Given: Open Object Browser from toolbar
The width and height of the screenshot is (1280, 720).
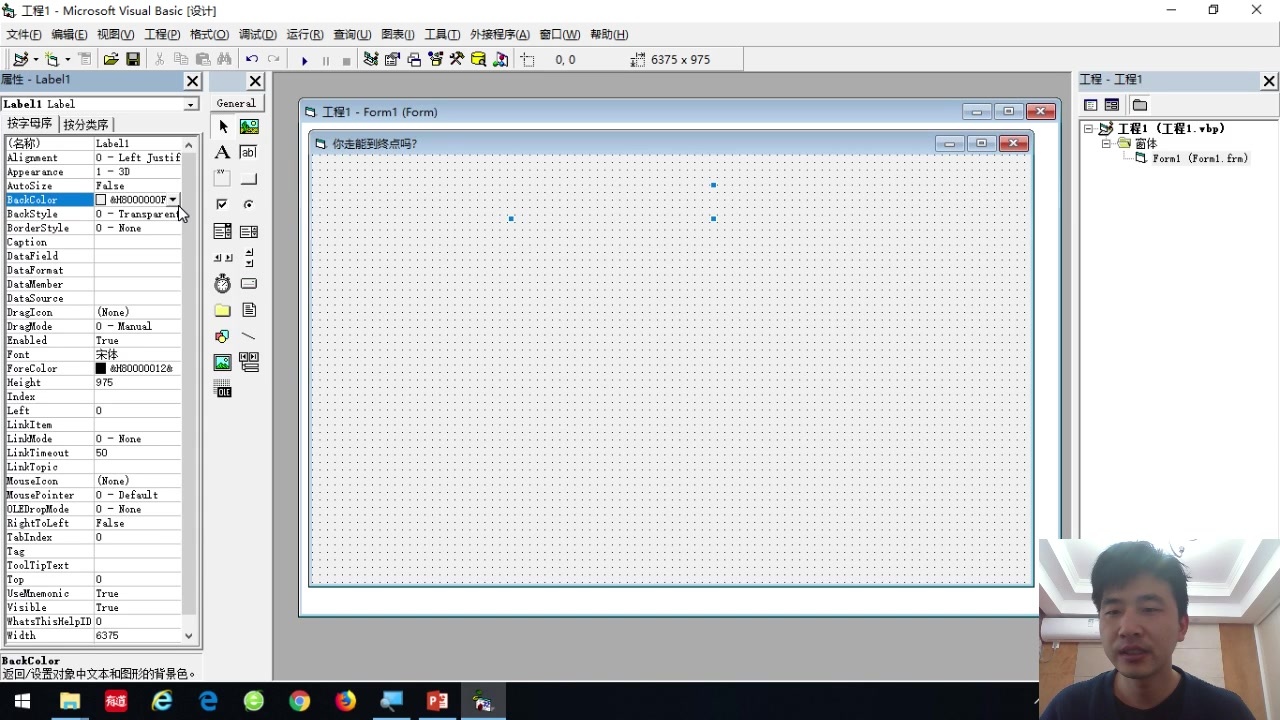Looking at the screenshot, I should [436, 60].
